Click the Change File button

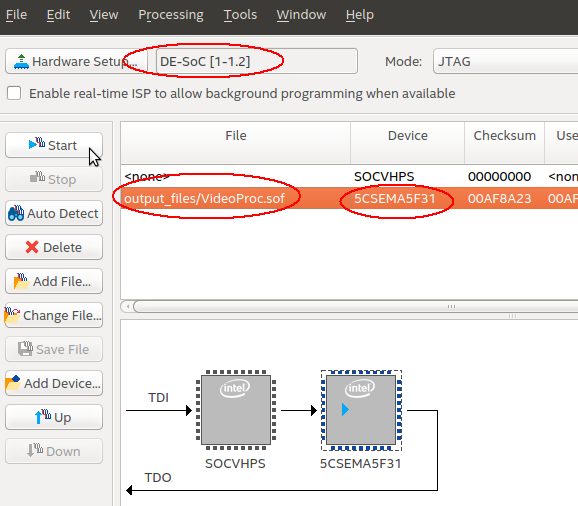54,315
